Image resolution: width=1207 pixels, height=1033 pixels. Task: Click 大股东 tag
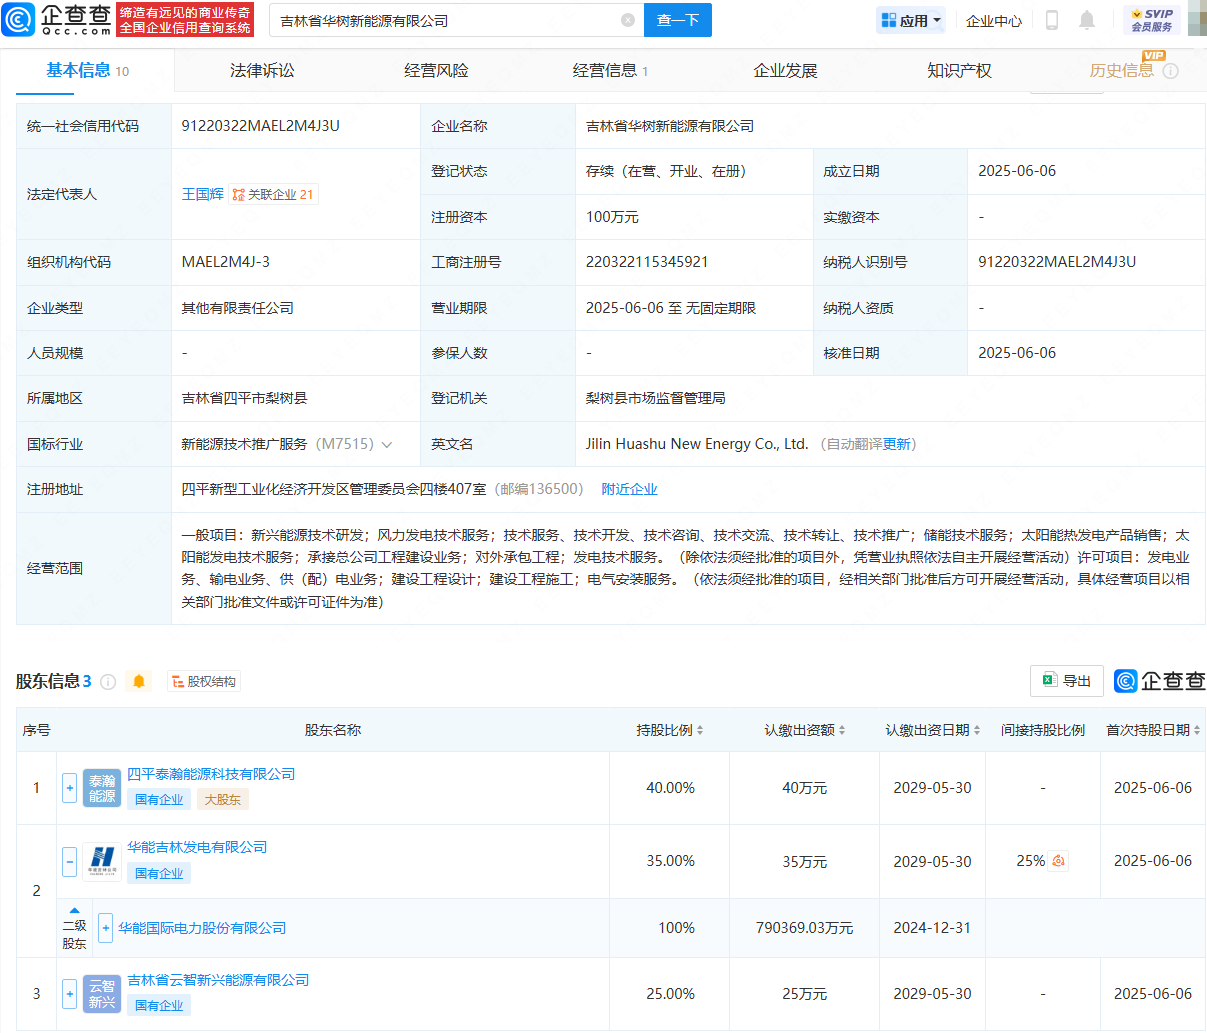(222, 799)
